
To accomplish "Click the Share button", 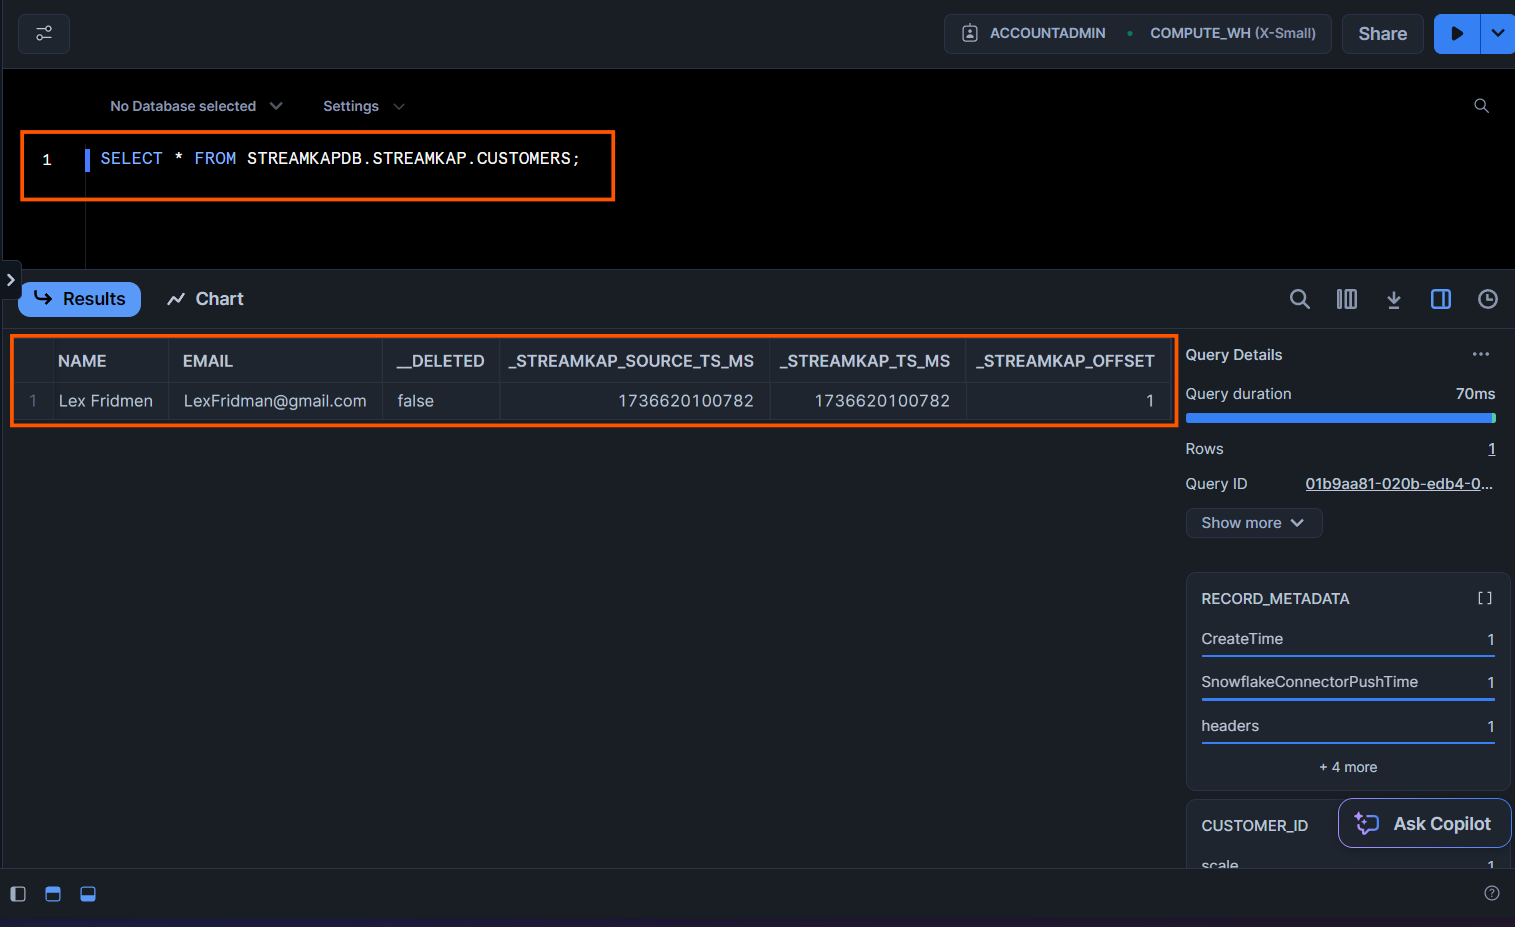I will point(1382,34).
